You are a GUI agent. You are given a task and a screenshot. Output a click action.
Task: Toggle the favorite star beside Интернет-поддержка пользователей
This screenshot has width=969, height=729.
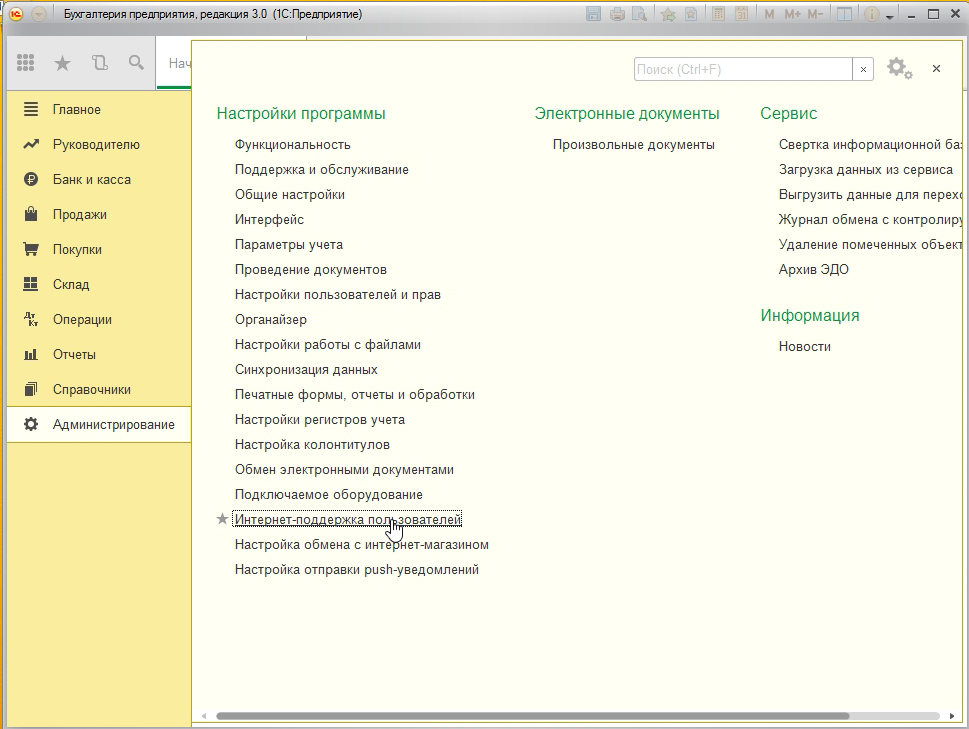click(222, 519)
